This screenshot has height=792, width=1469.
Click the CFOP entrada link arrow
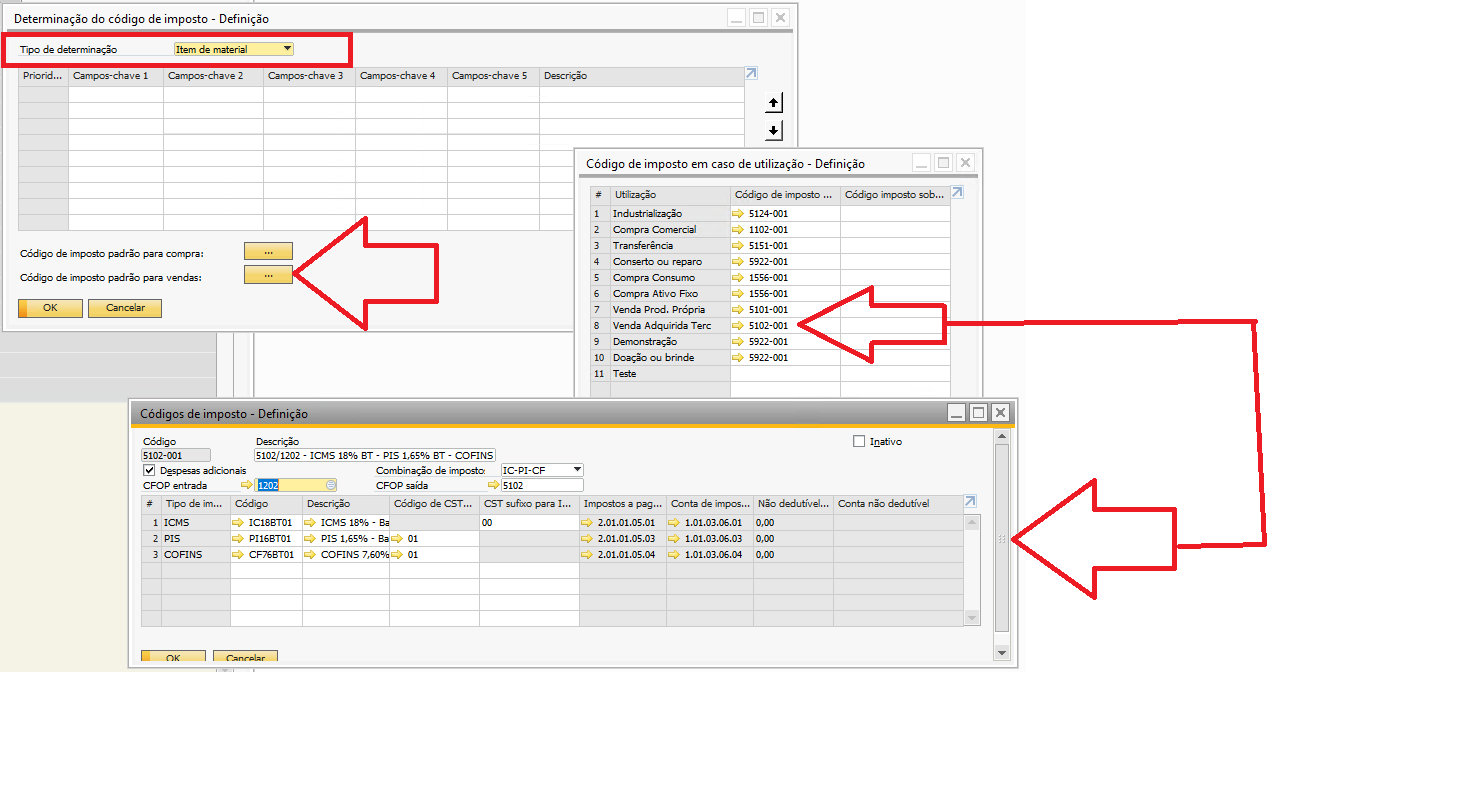click(x=246, y=485)
